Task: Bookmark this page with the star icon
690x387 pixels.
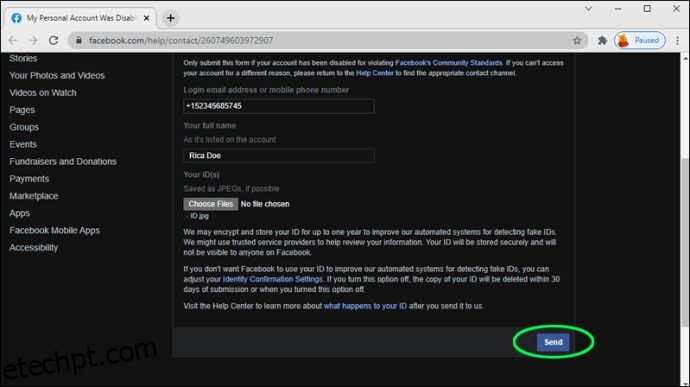Action: point(577,41)
